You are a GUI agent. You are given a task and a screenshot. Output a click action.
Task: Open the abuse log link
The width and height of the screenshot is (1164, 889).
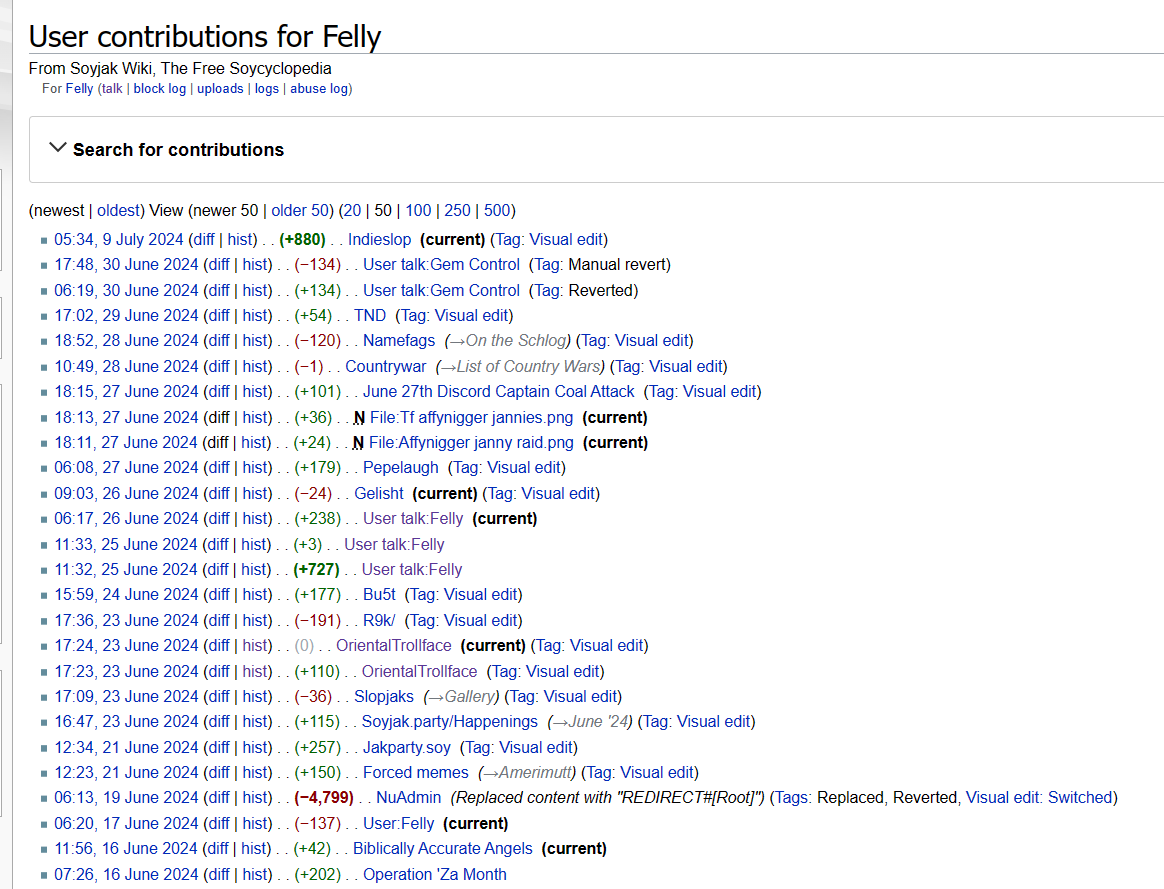point(319,89)
